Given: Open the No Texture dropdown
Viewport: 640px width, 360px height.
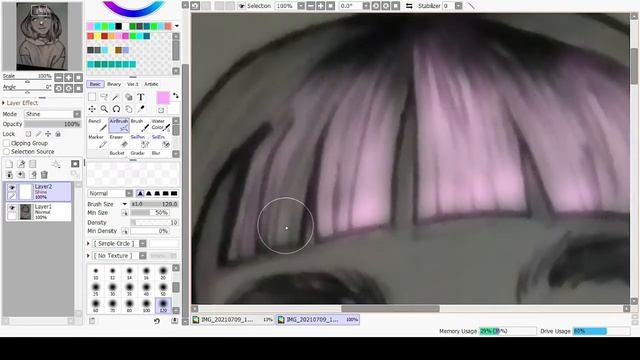Looking at the screenshot, I should click(119, 256).
